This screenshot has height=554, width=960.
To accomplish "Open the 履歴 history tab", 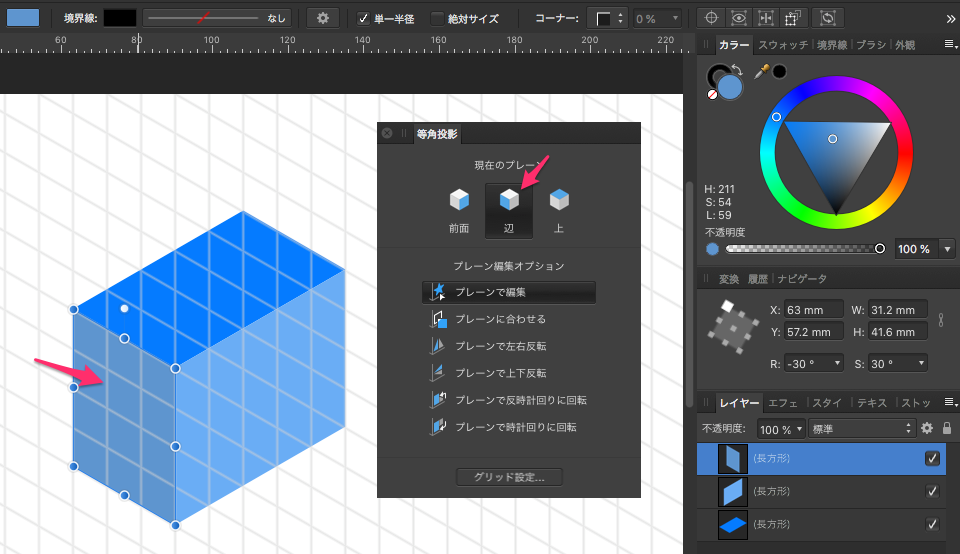I will 757,278.
